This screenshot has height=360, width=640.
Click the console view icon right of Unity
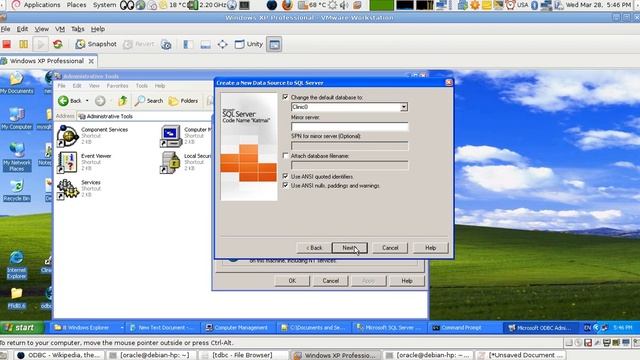click(x=274, y=44)
